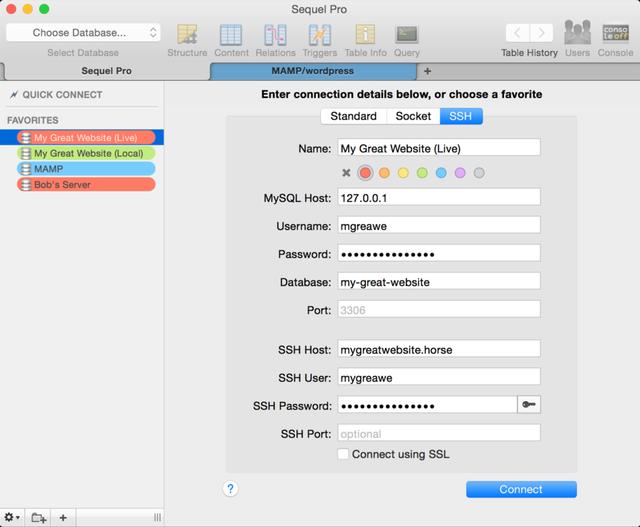Select My Great Website (Local) favorite
This screenshot has height=527, width=640.
tap(86, 153)
